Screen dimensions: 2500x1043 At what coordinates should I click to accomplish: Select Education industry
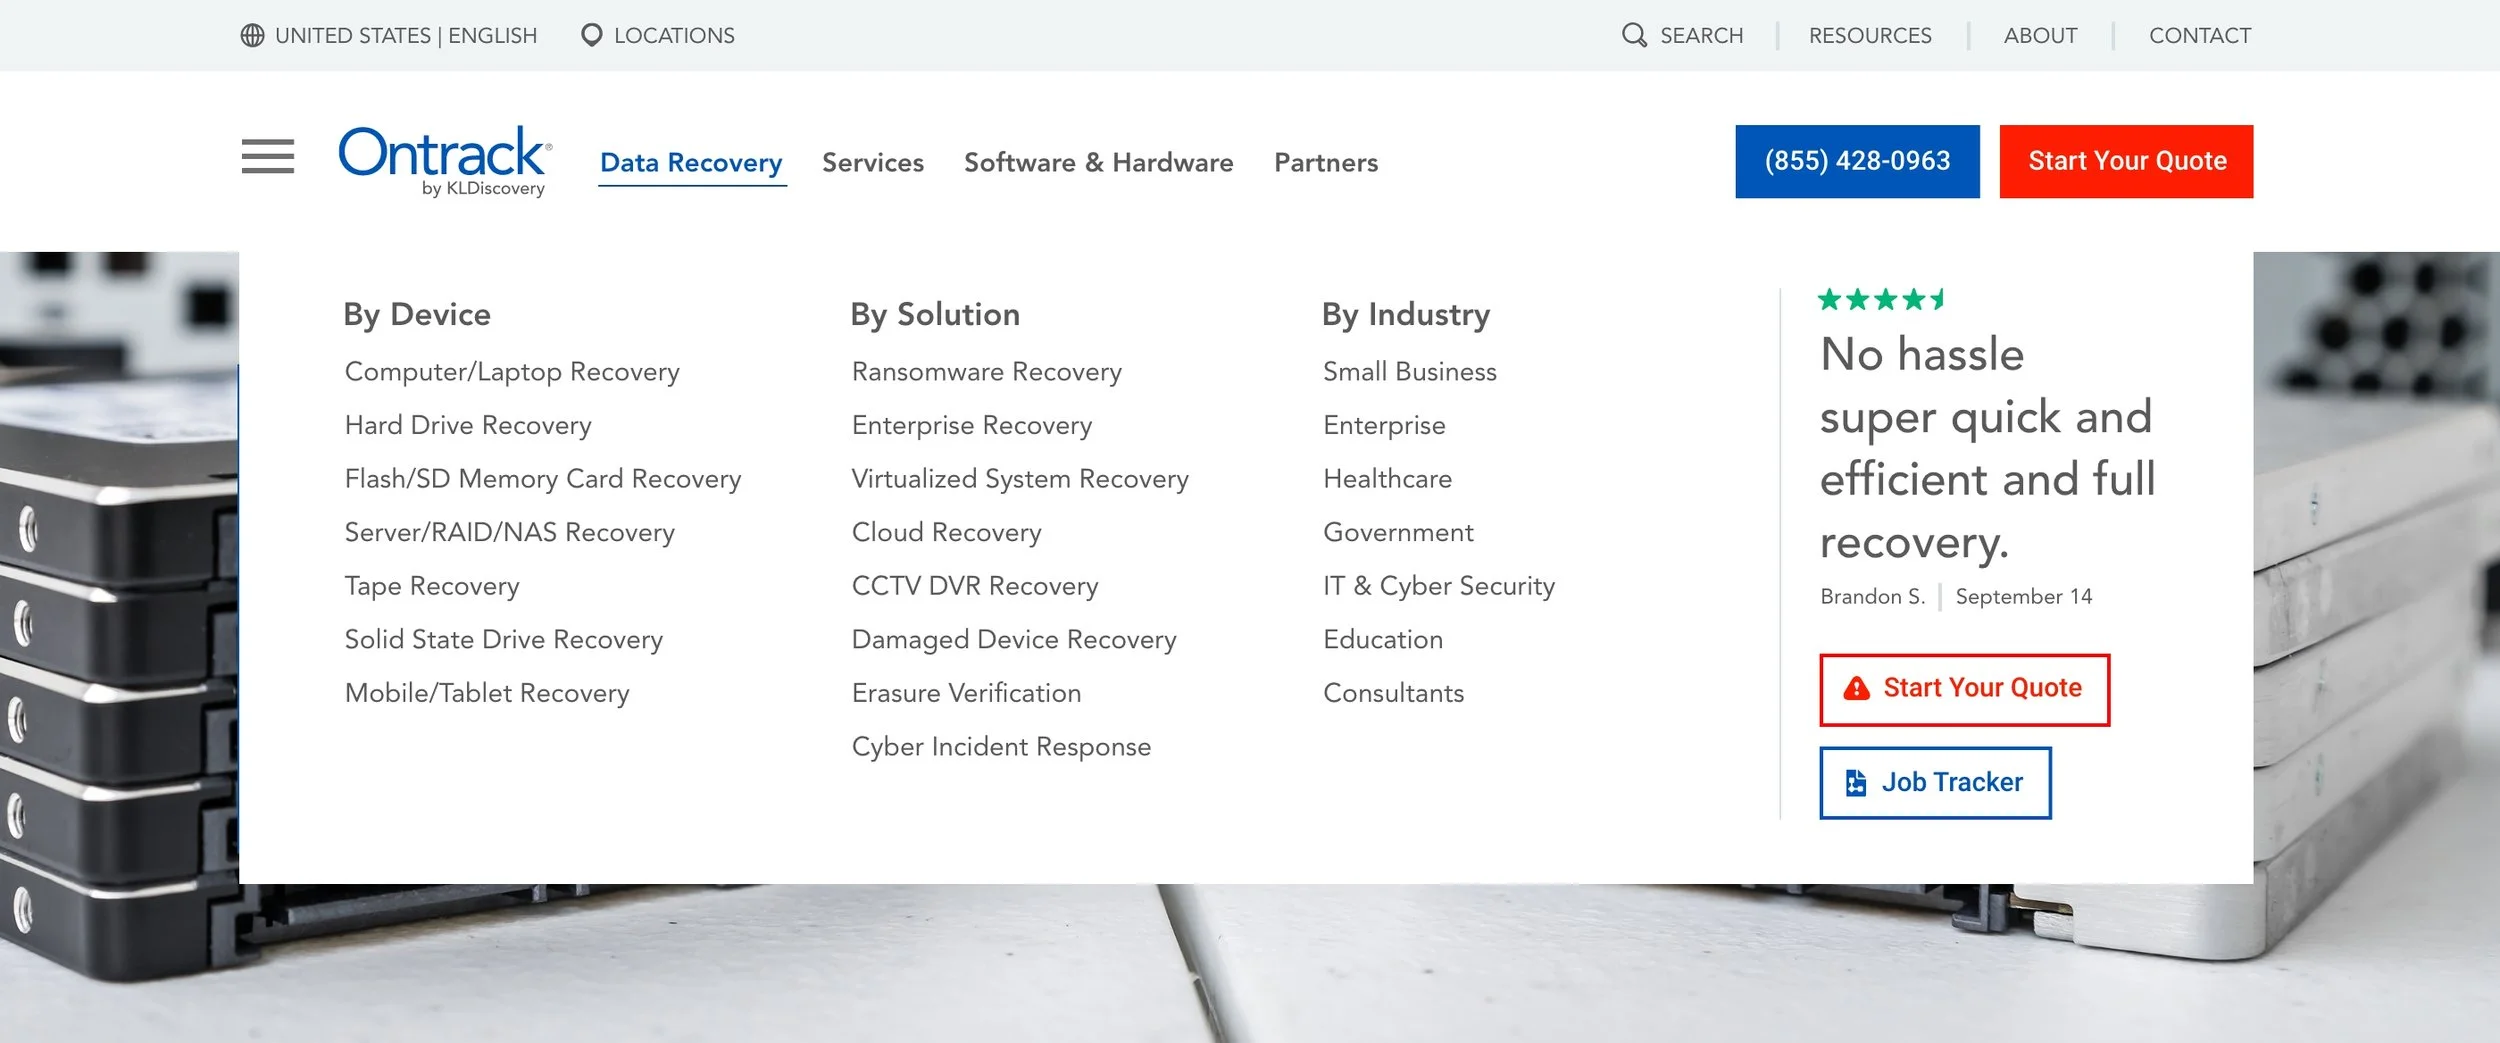pos(1384,640)
